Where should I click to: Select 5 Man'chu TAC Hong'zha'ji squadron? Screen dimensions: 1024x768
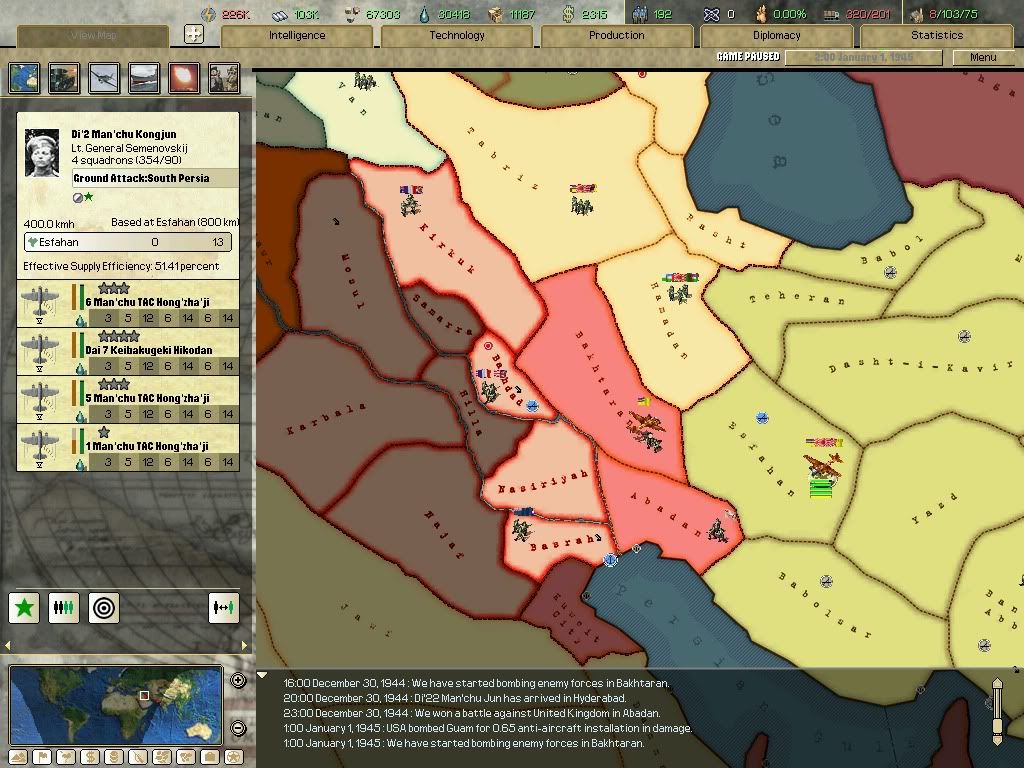[128, 400]
